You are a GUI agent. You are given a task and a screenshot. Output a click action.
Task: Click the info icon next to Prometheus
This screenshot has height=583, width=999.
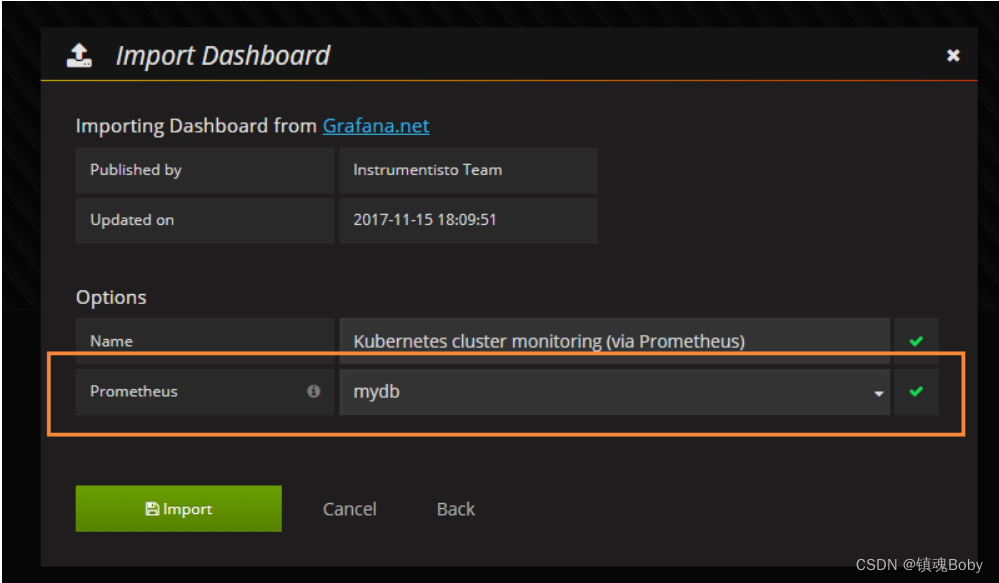[x=313, y=391]
